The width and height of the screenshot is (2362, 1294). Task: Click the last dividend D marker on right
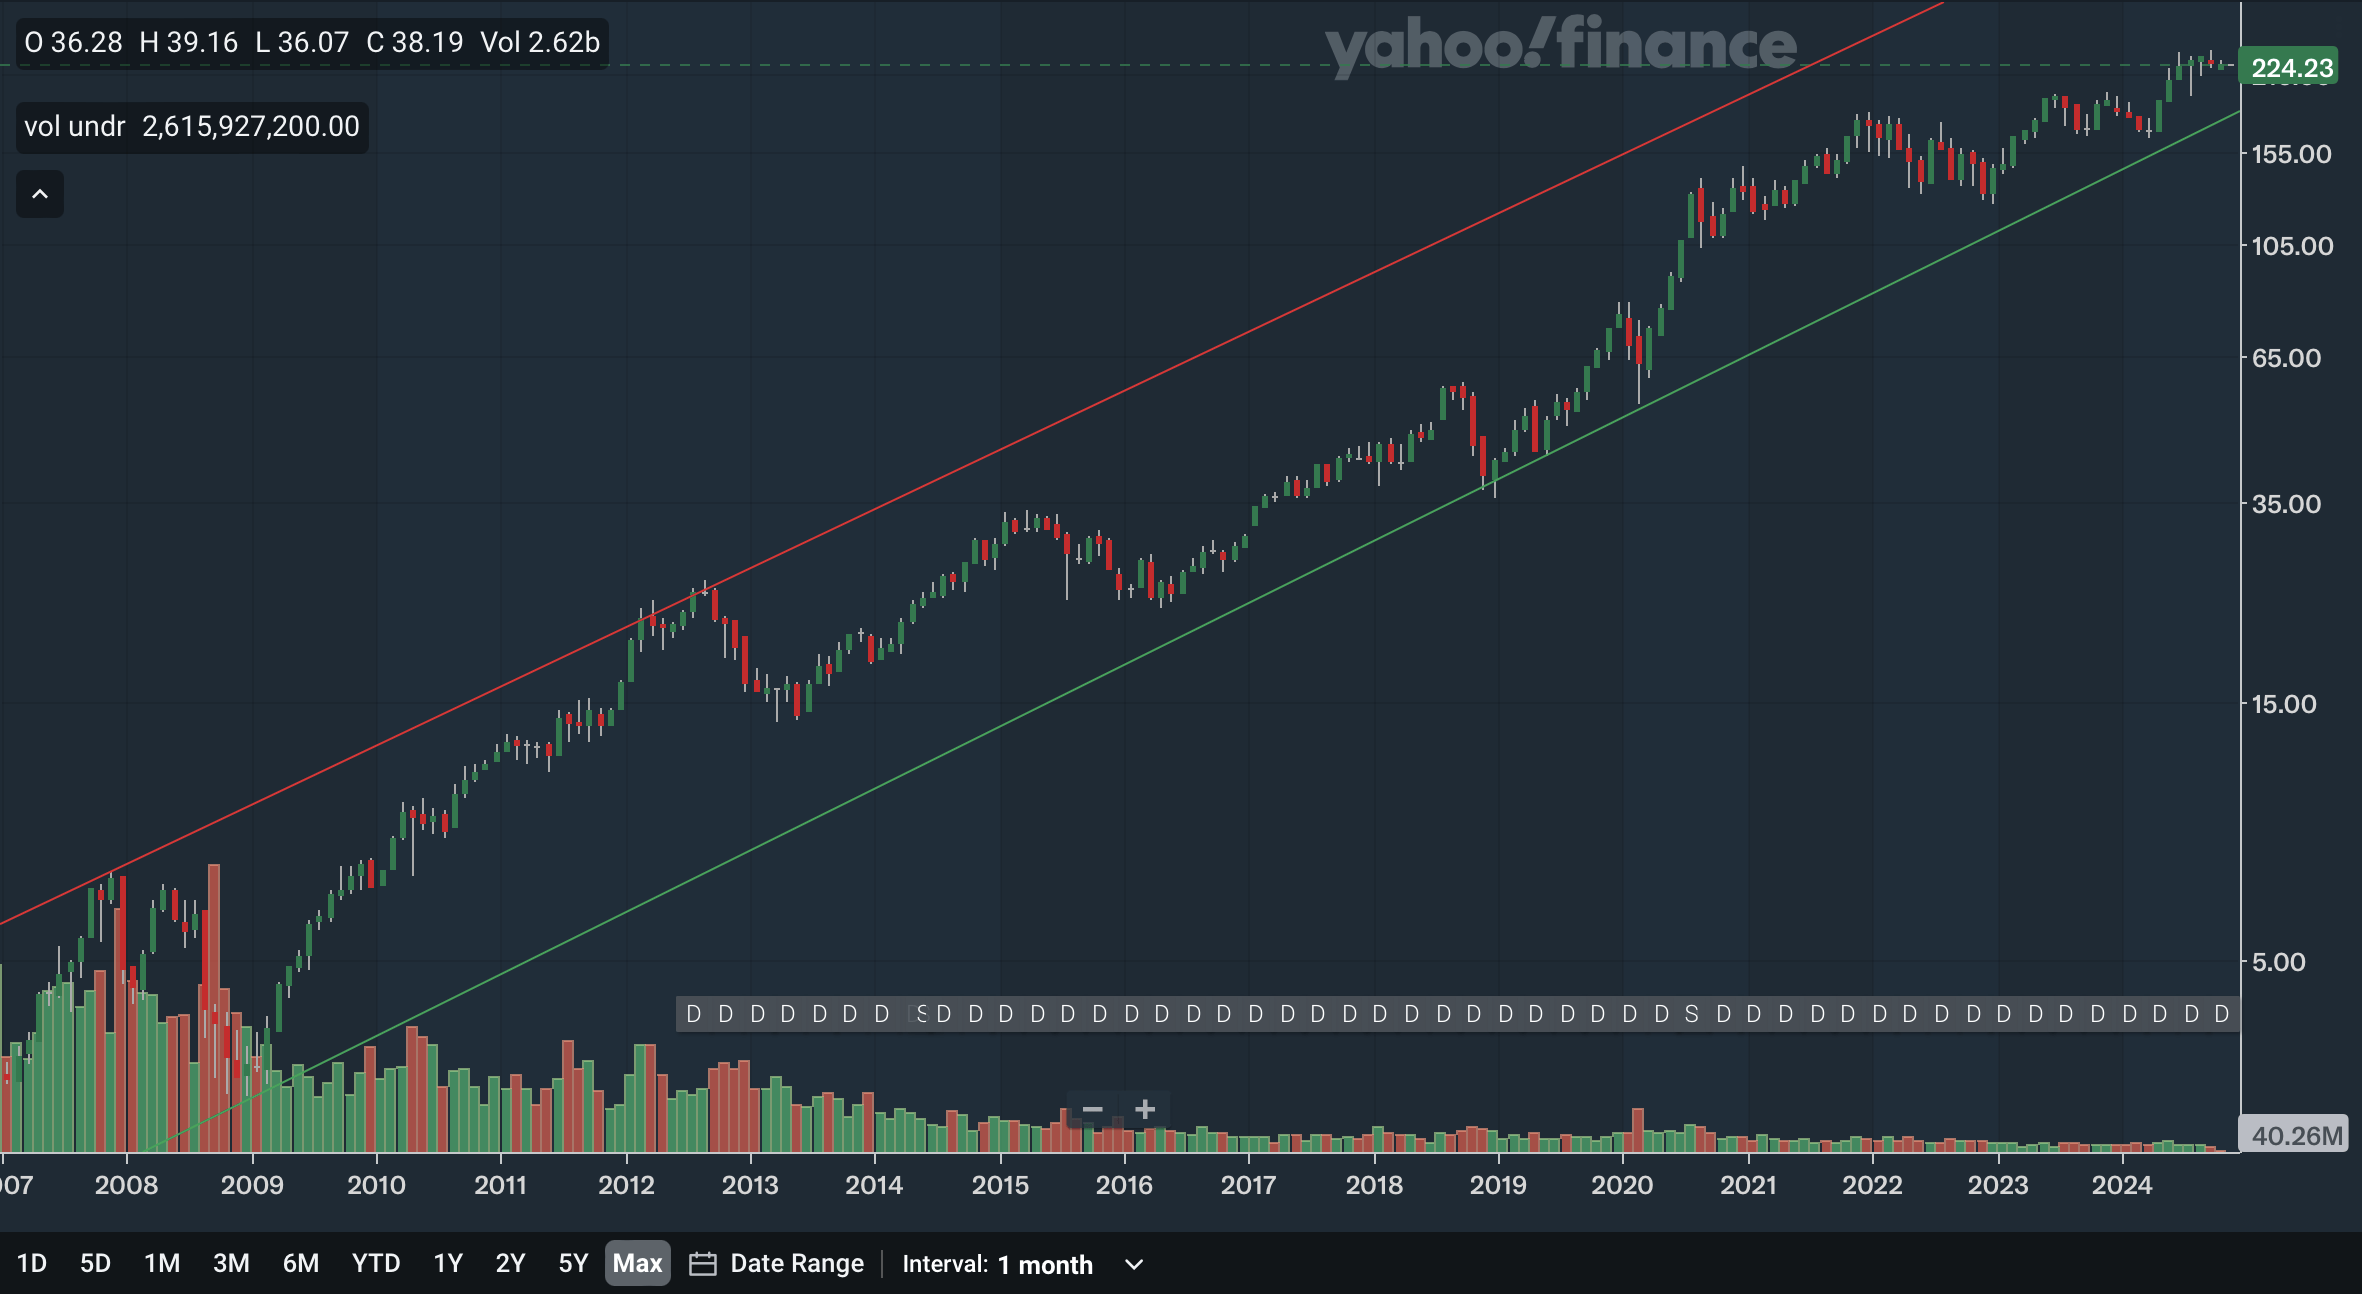pos(2221,1014)
